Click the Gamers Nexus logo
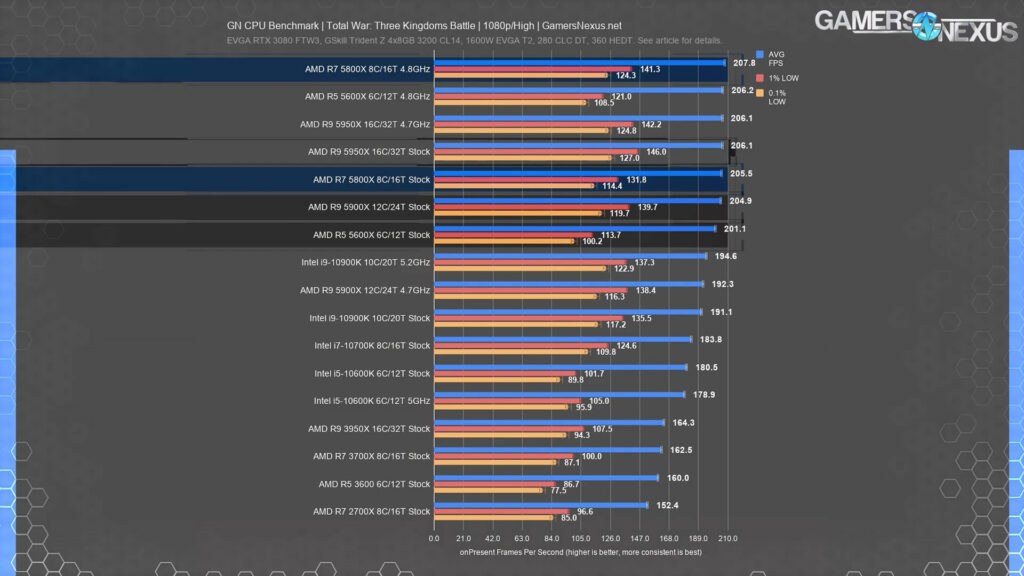 (x=916, y=25)
